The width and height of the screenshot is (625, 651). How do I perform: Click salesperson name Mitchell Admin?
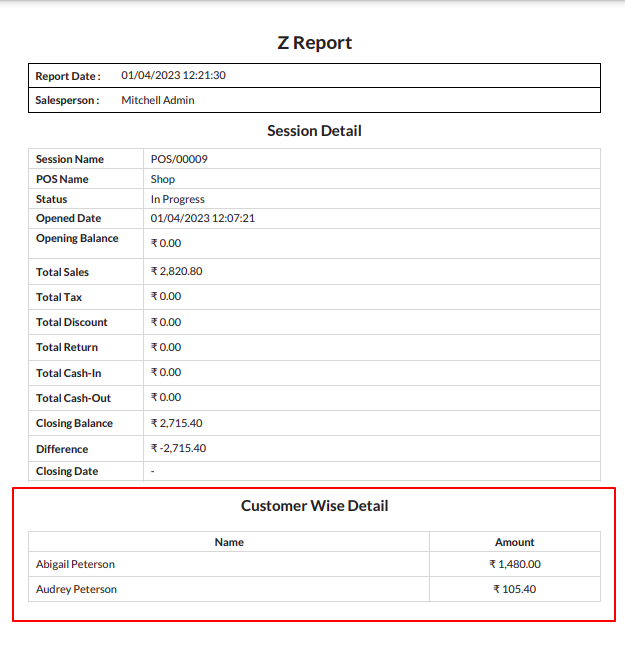[x=158, y=100]
